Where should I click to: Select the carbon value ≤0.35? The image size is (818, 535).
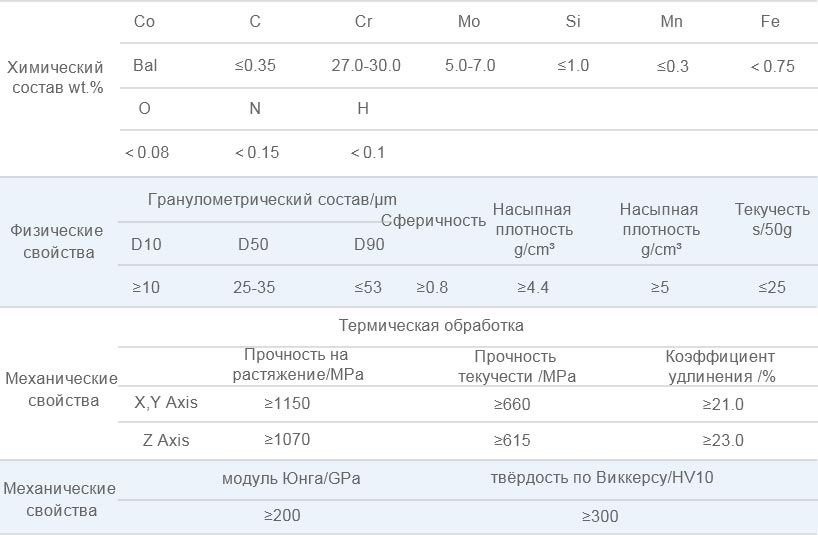255,66
